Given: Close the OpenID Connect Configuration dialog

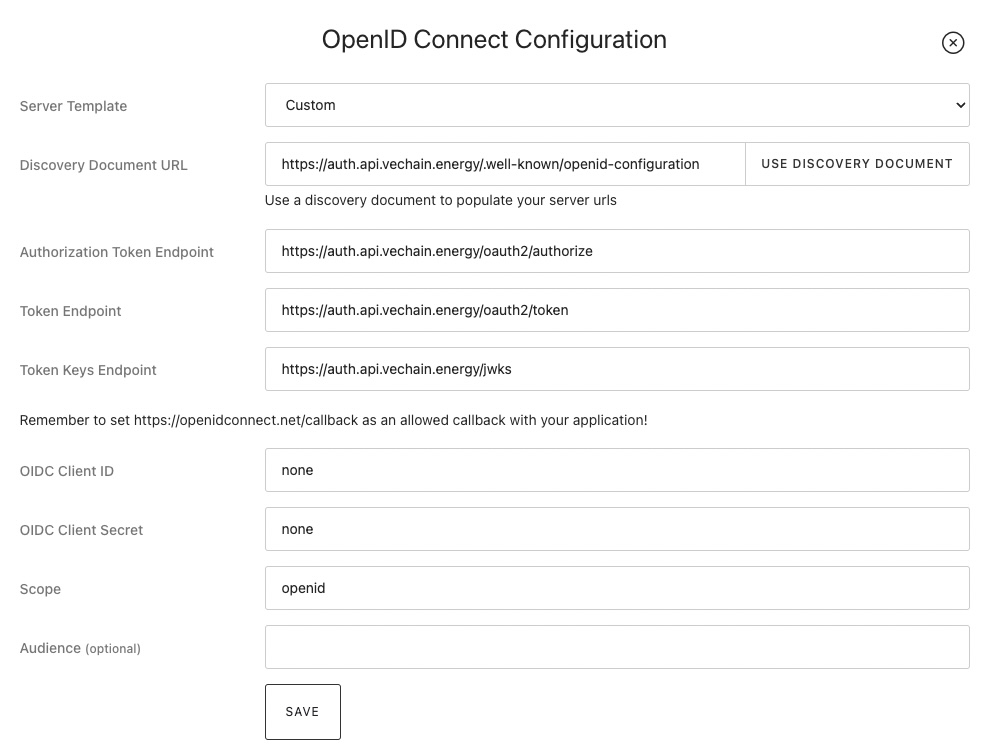Looking at the screenshot, I should pos(953,42).
